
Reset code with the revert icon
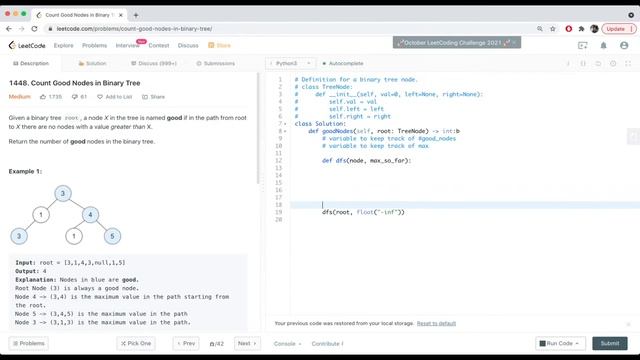click(x=598, y=64)
